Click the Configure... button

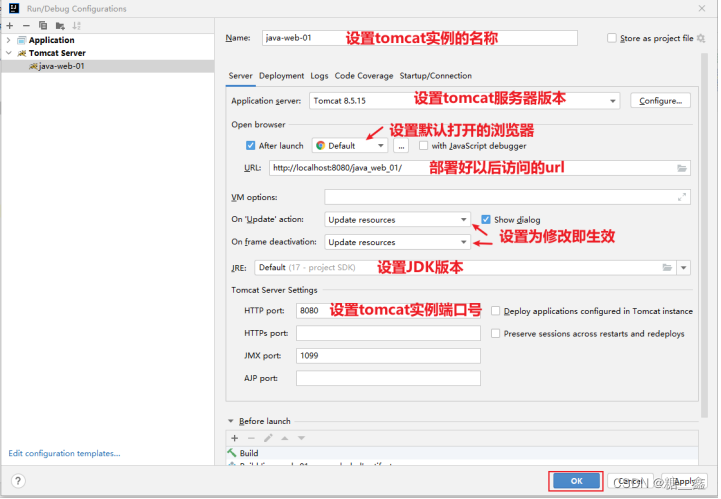click(x=660, y=101)
